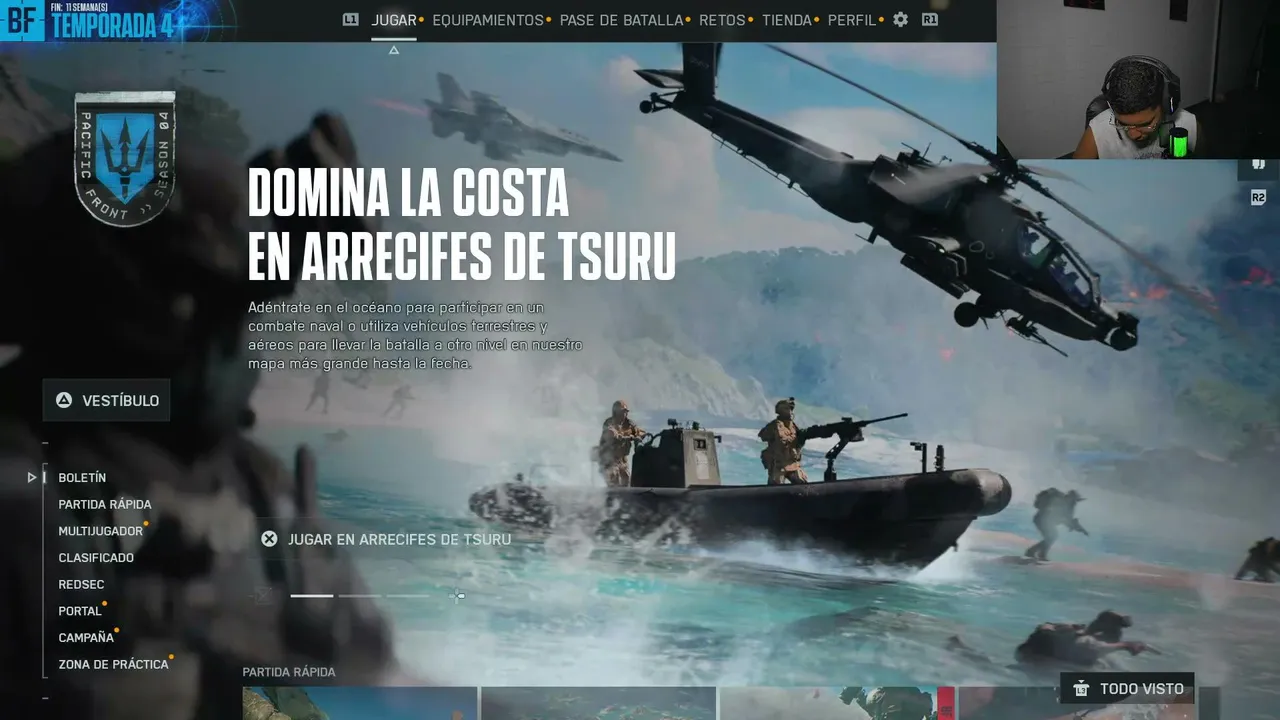Click the Battlefield BF logo
The image size is (1280, 720).
(23, 20)
